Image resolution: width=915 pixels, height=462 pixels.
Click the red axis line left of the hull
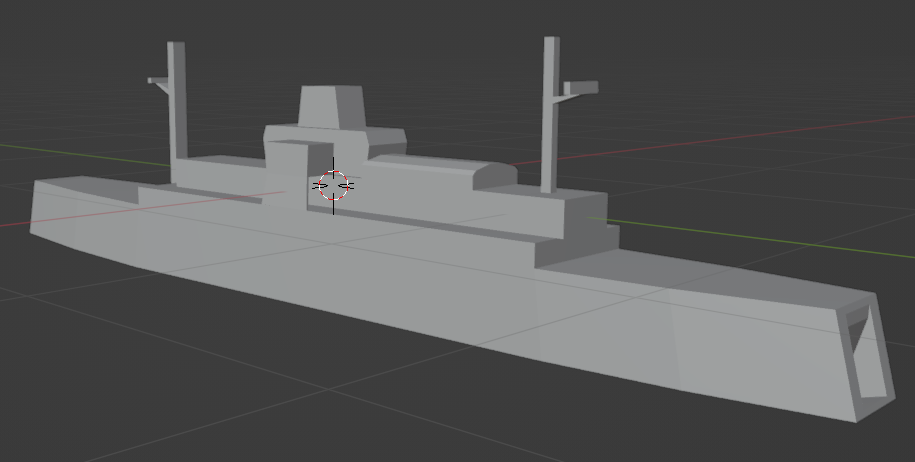15,223
